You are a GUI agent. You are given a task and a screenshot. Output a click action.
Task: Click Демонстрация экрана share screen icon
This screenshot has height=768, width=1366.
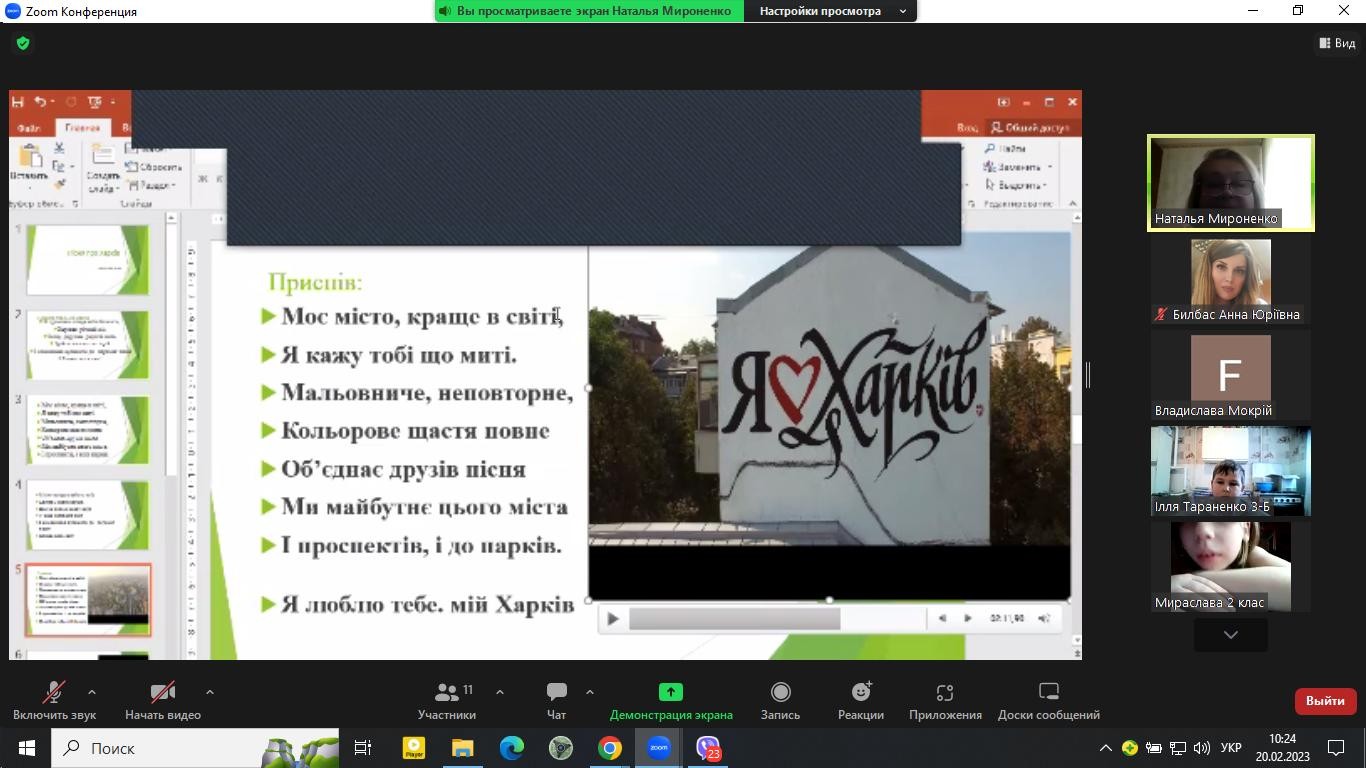(x=671, y=692)
